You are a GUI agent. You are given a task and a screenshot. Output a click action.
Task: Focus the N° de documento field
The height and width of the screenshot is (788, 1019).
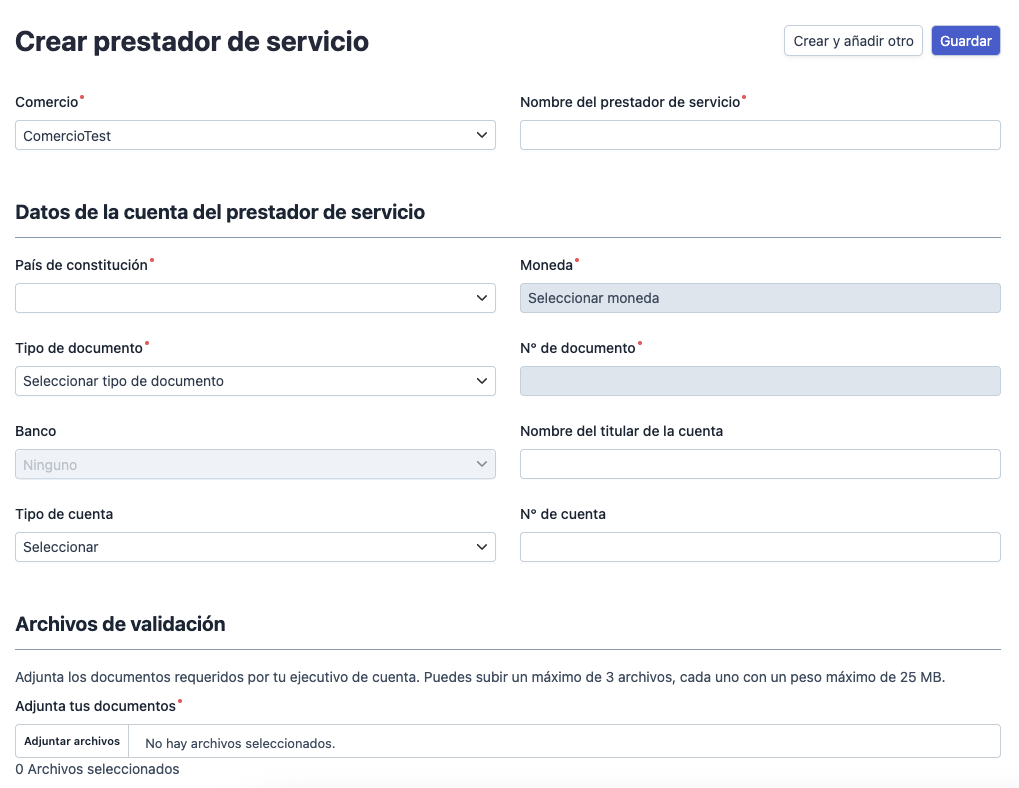click(x=759, y=380)
